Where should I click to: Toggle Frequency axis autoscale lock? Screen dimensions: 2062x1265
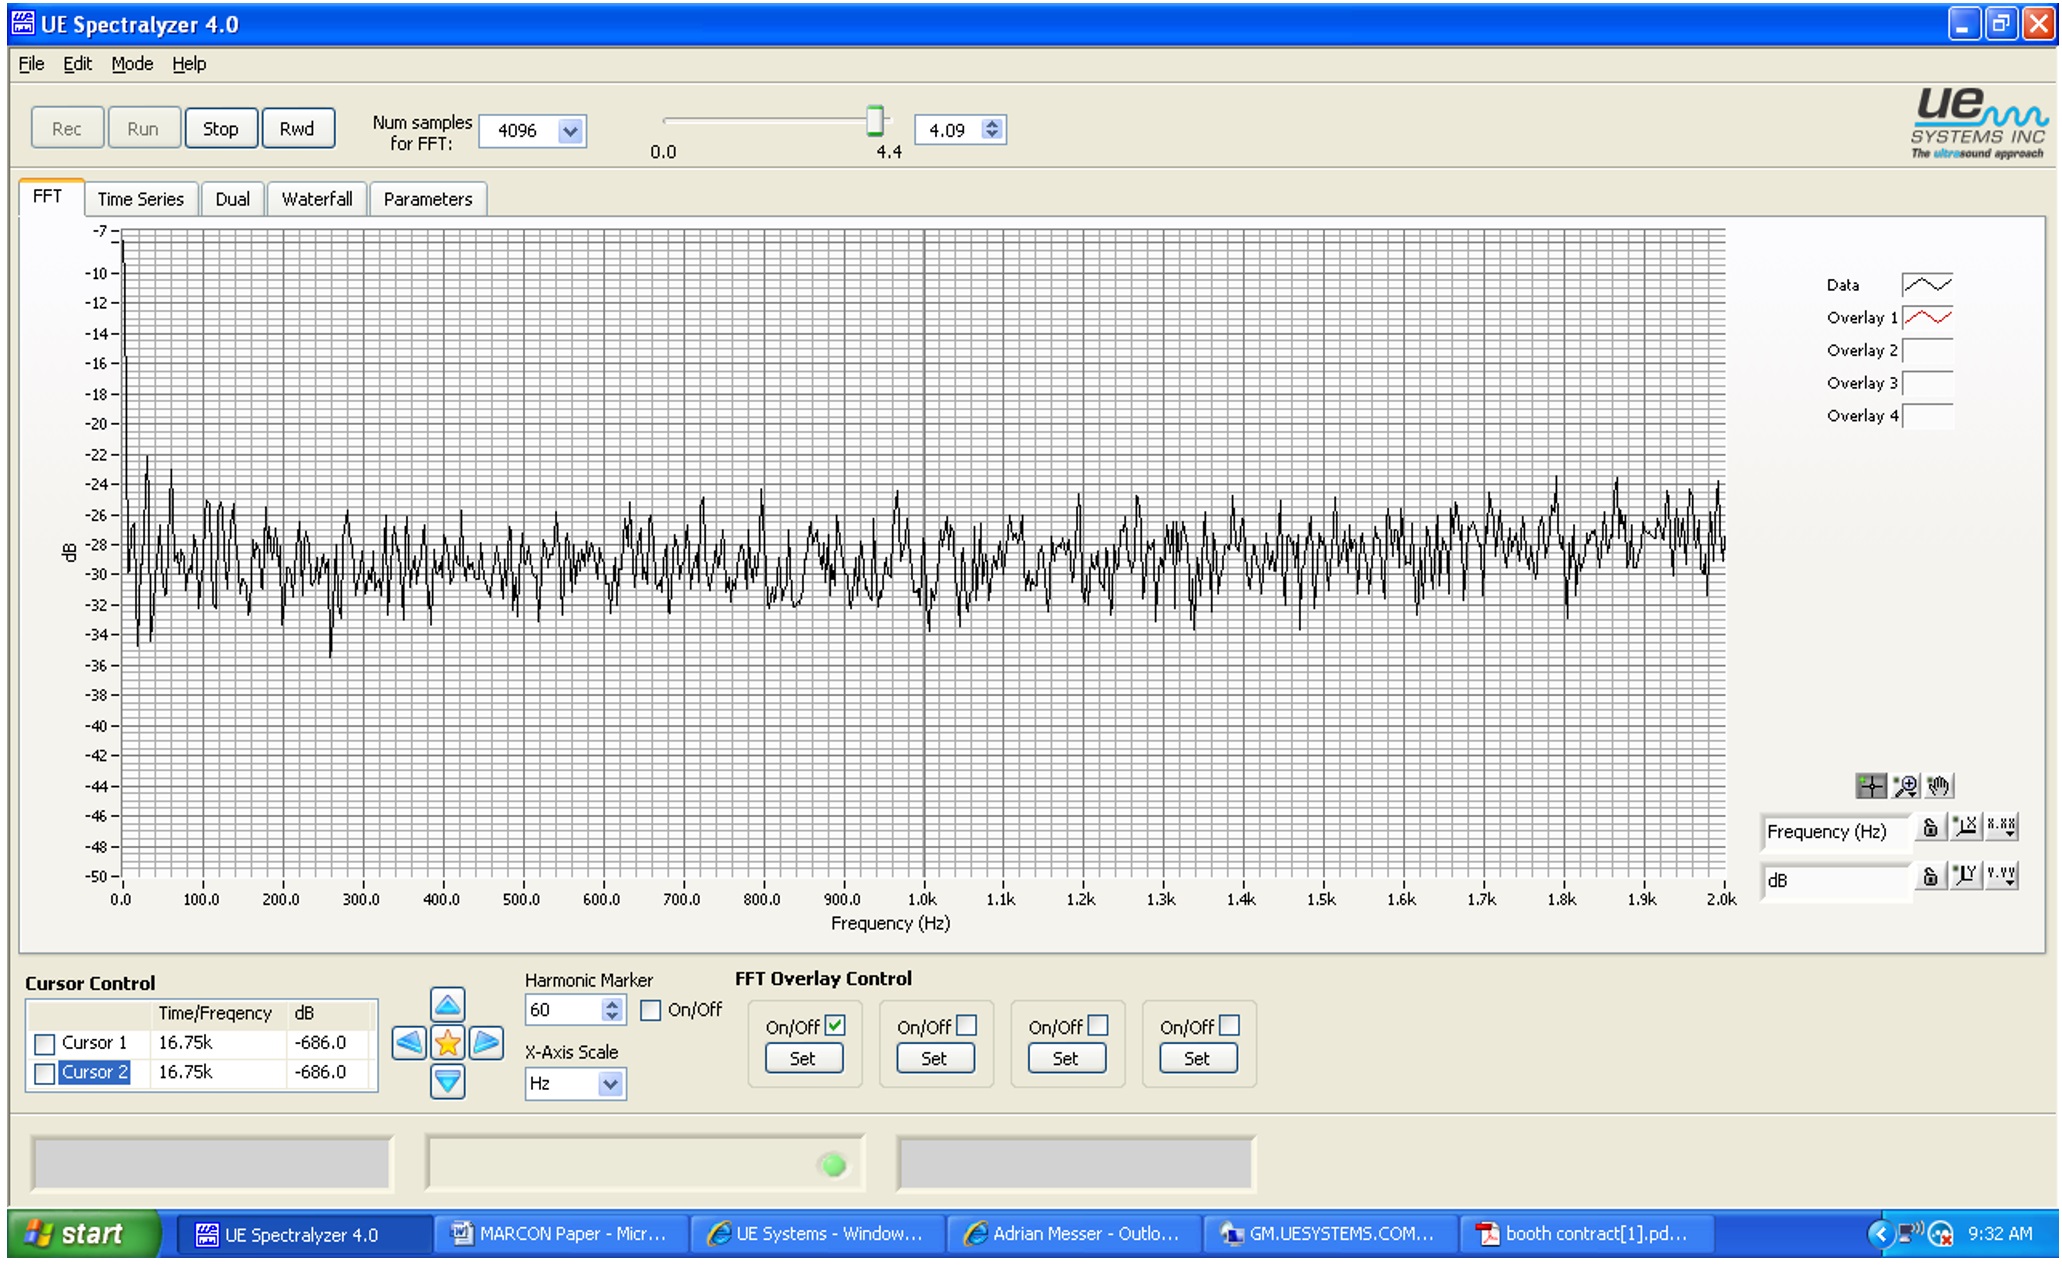1930,828
